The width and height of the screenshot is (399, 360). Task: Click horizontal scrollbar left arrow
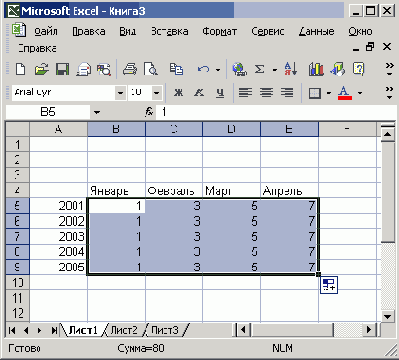[x=243, y=330]
